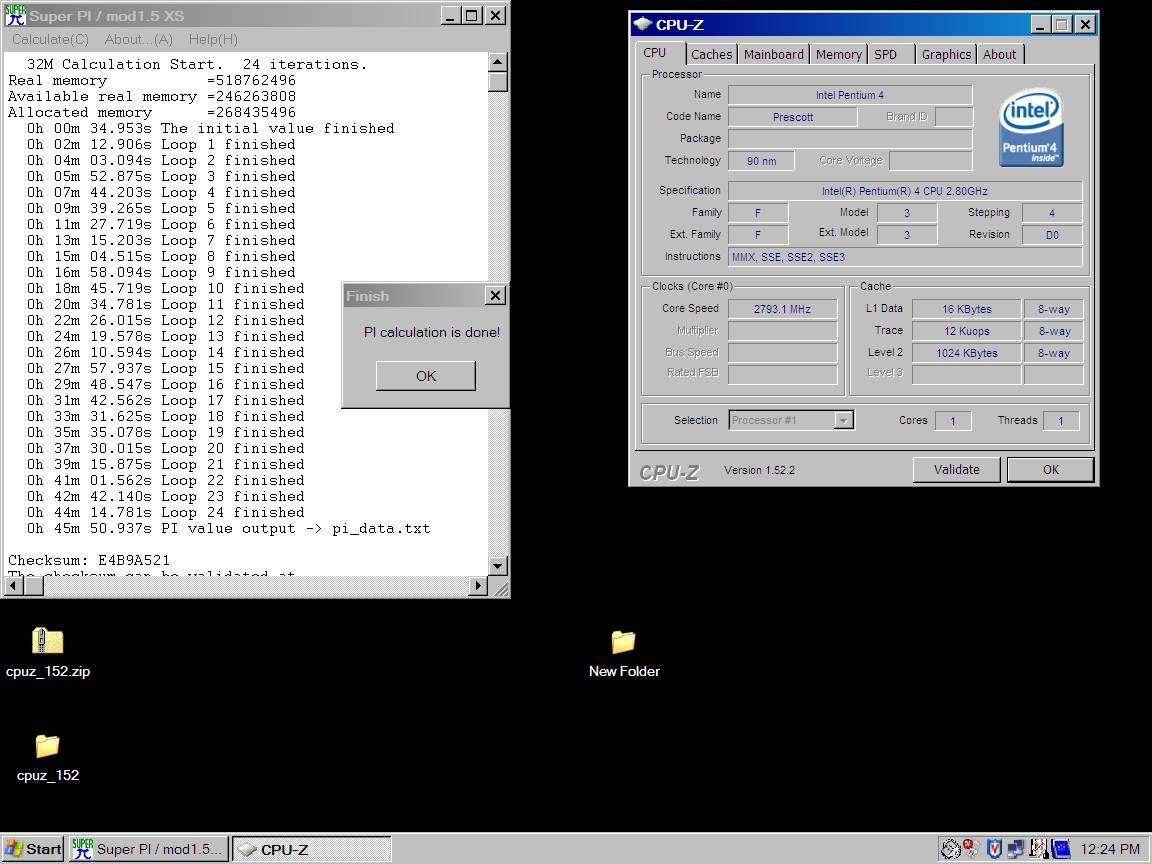Click the "Loop 1 finished" line
This screenshot has width=1152, height=864.
pos(161,144)
